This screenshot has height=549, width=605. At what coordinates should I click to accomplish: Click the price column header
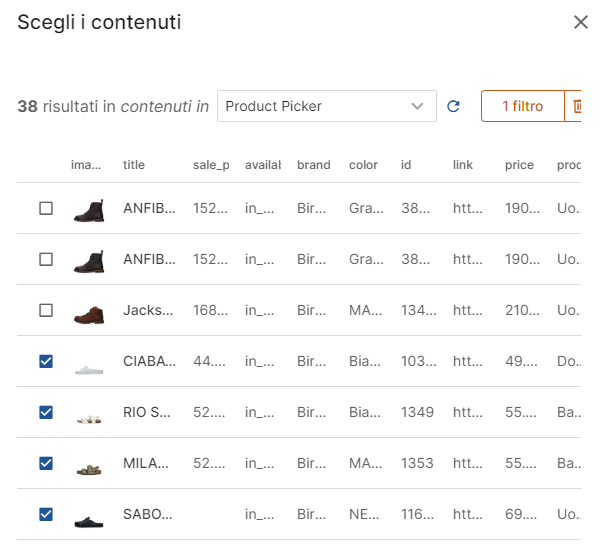pyautogui.click(x=519, y=165)
